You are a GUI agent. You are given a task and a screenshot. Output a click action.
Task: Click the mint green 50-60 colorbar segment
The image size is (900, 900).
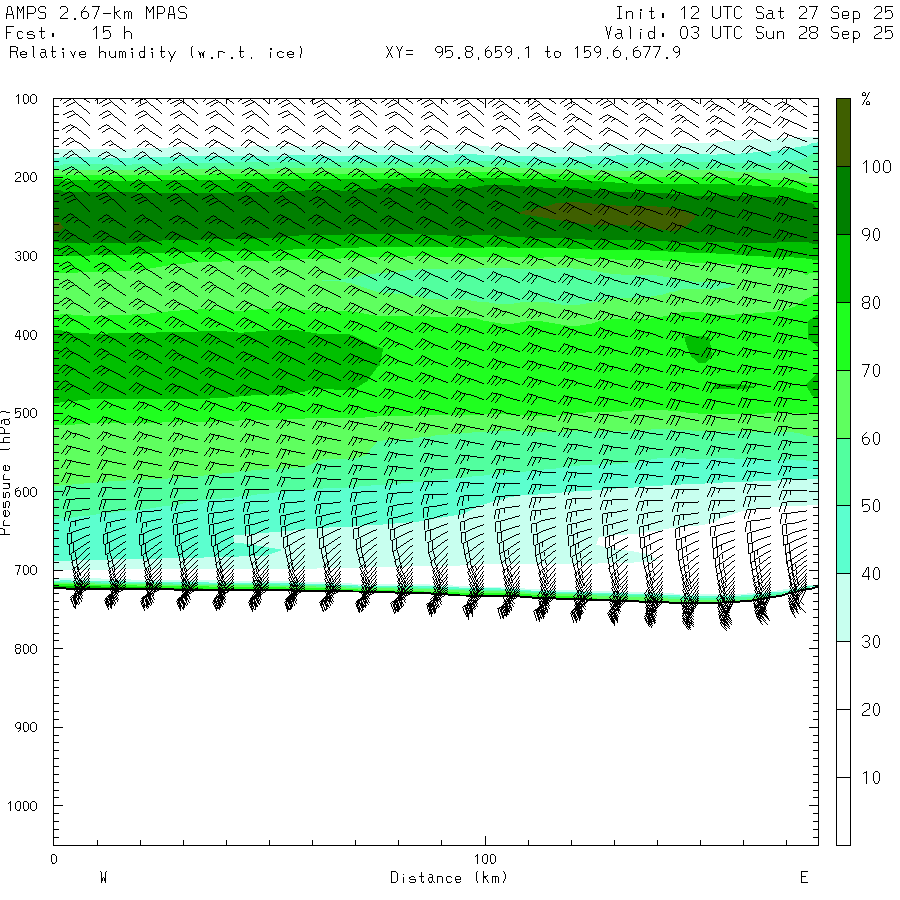tap(843, 472)
